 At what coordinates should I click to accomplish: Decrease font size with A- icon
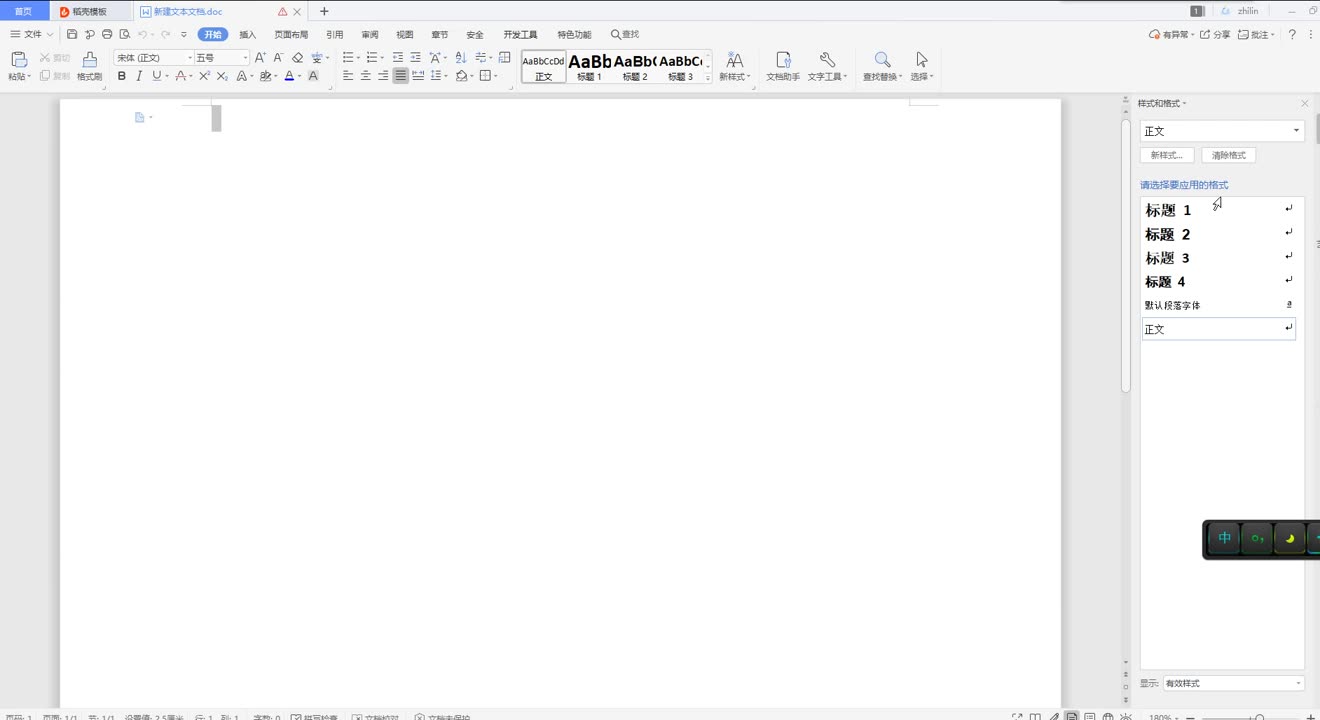tap(278, 57)
